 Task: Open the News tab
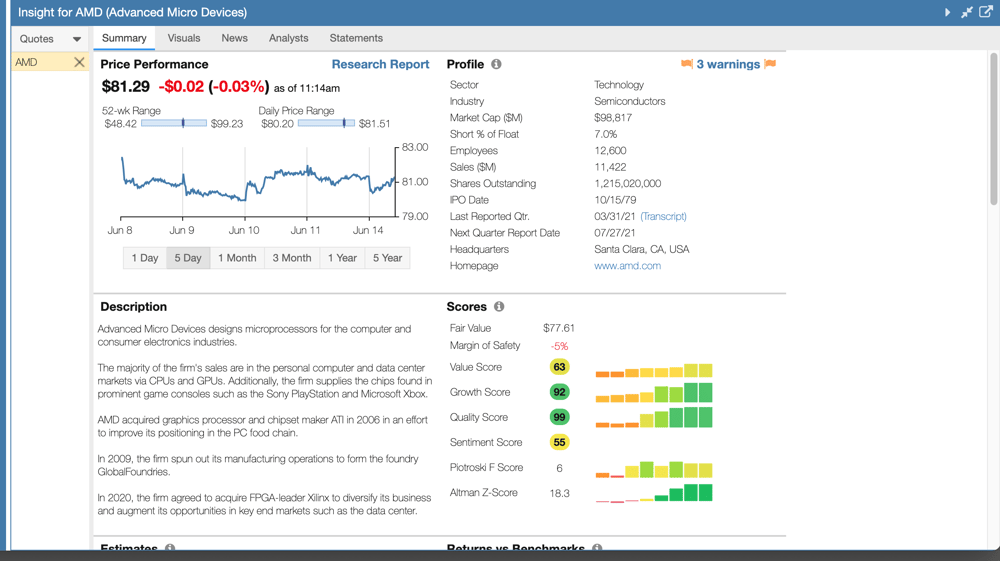[234, 38]
